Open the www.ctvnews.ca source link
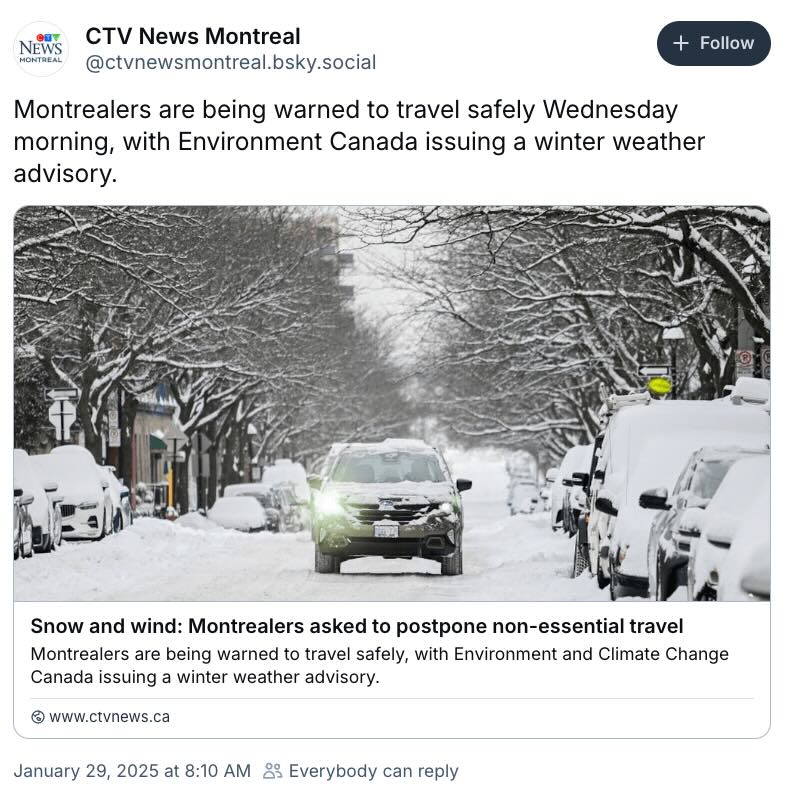792x792 pixels. [110, 717]
